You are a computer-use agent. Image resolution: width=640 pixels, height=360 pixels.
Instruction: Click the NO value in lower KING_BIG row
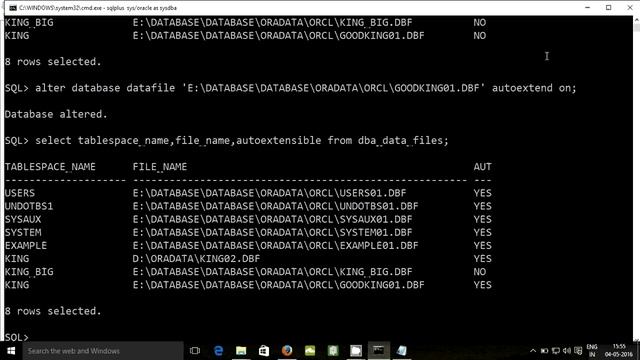pyautogui.click(x=480, y=272)
